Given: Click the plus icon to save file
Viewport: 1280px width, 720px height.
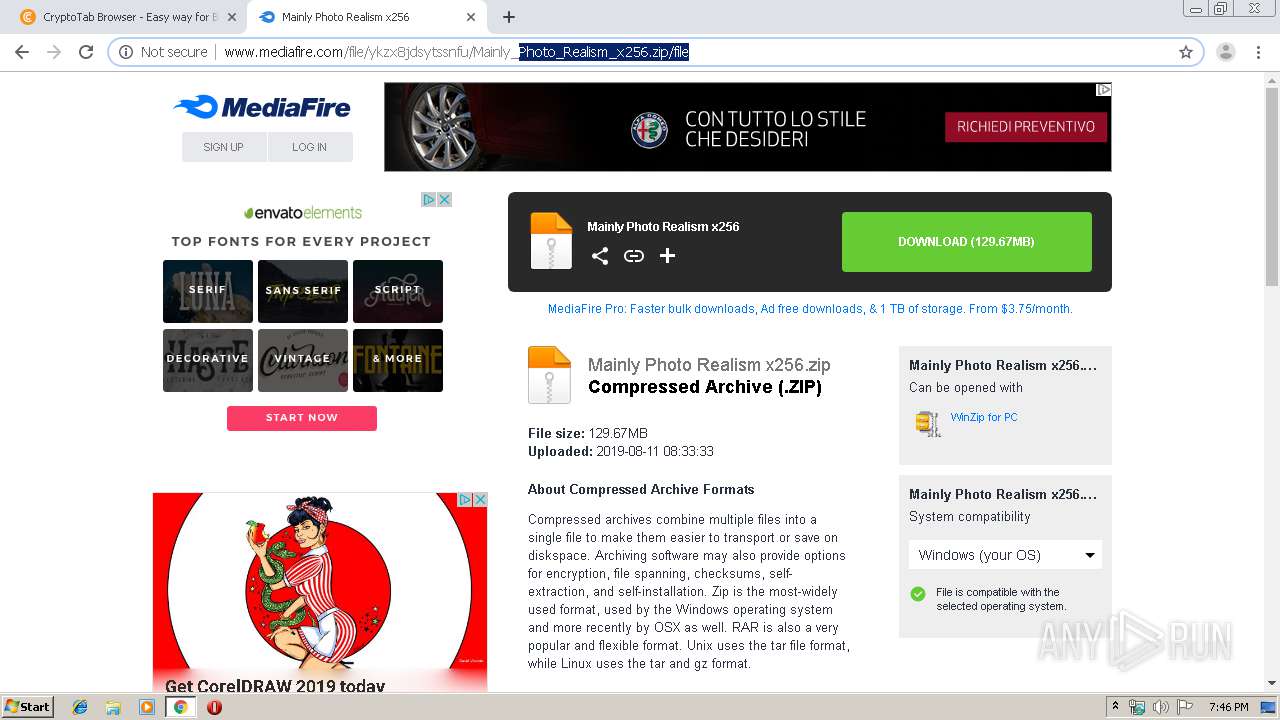Looking at the screenshot, I should (x=668, y=256).
